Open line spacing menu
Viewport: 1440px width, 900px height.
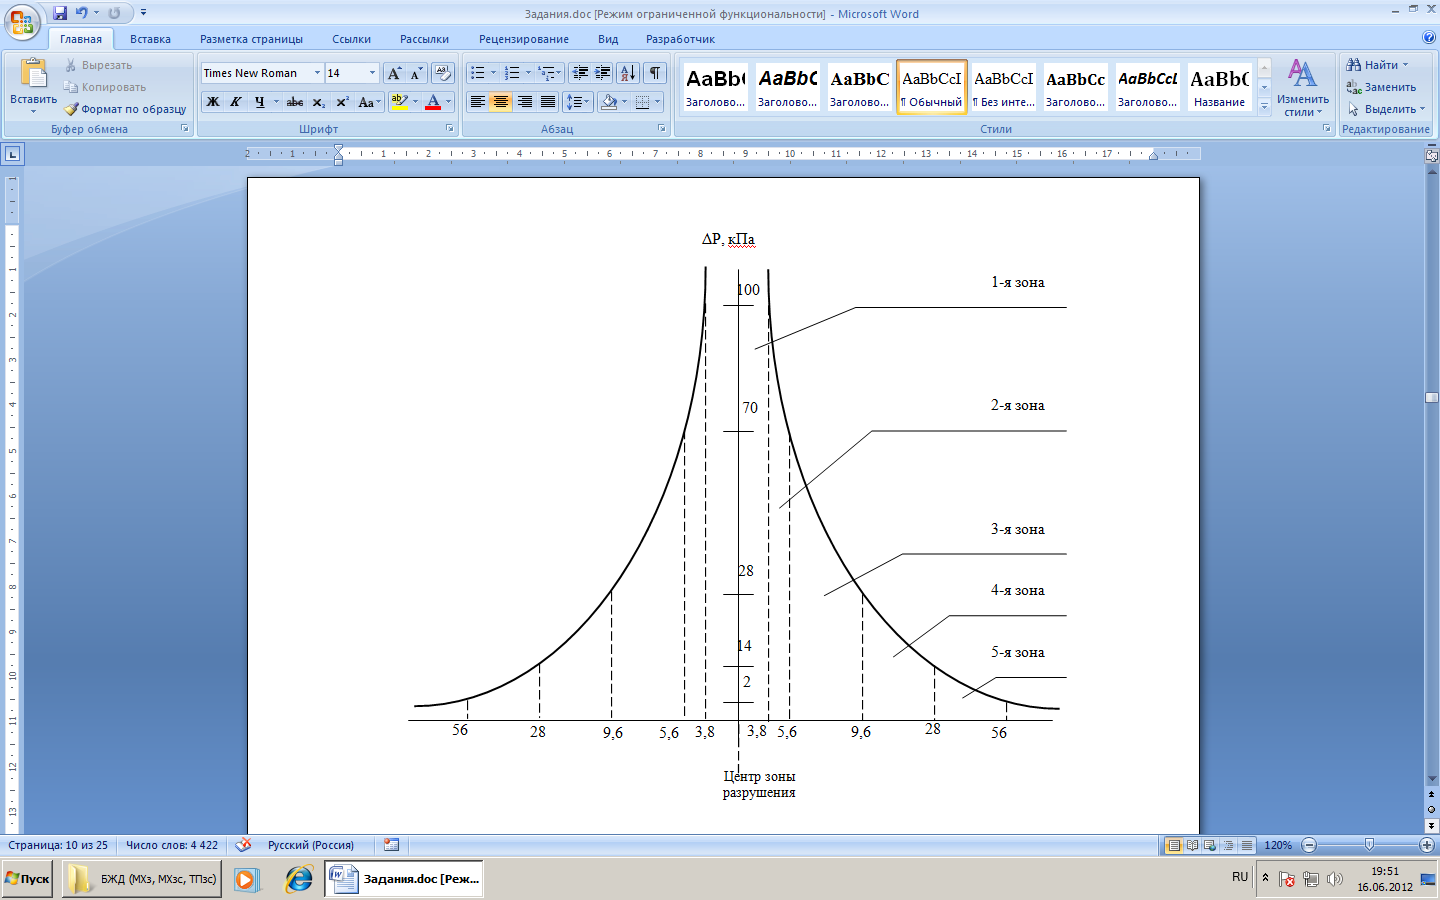point(578,102)
